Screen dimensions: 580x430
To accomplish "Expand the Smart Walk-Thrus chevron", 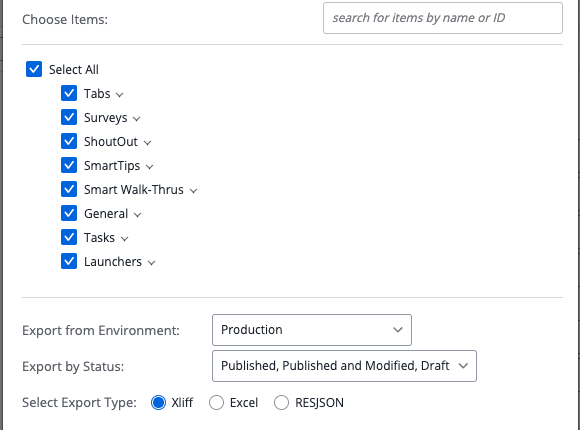I will [193, 191].
